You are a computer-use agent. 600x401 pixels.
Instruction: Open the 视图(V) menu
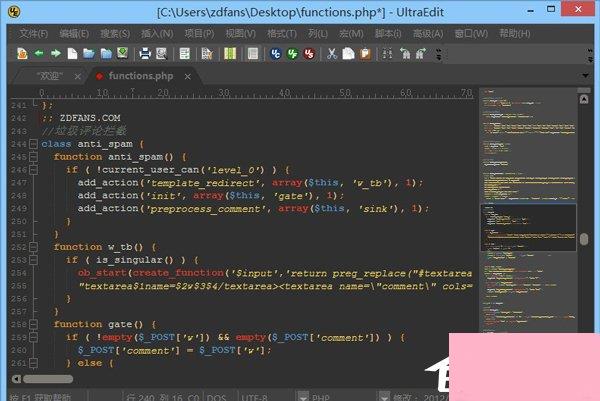click(x=240, y=34)
